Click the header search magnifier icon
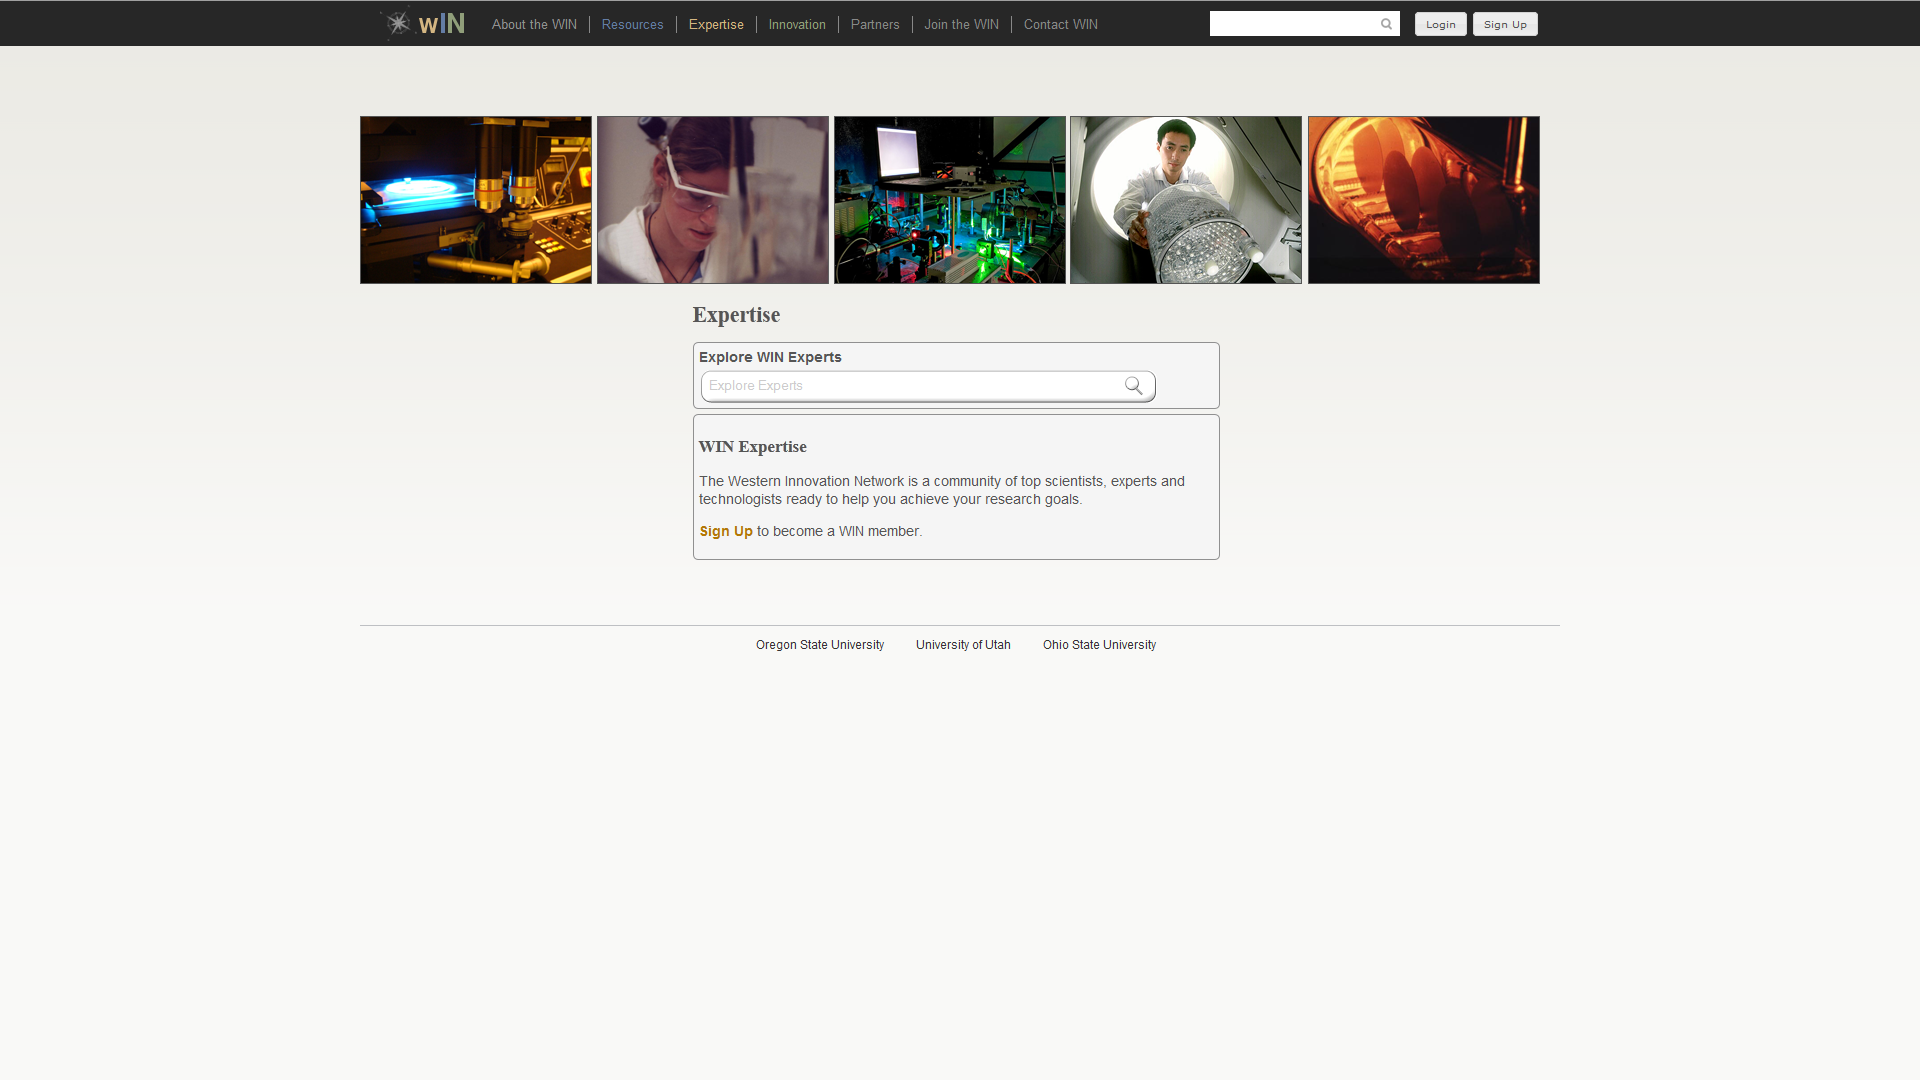Viewport: 1920px width, 1080px height. click(1386, 24)
